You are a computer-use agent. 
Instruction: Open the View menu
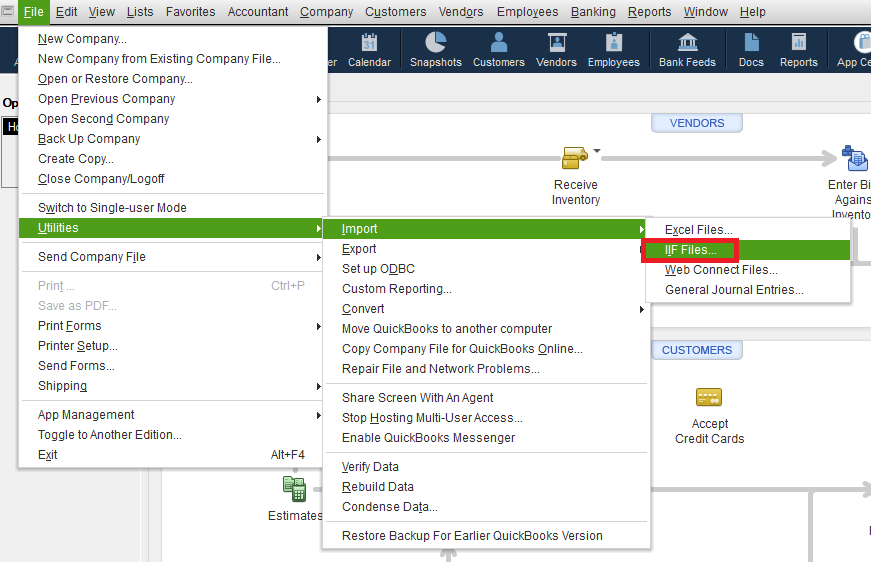[102, 12]
